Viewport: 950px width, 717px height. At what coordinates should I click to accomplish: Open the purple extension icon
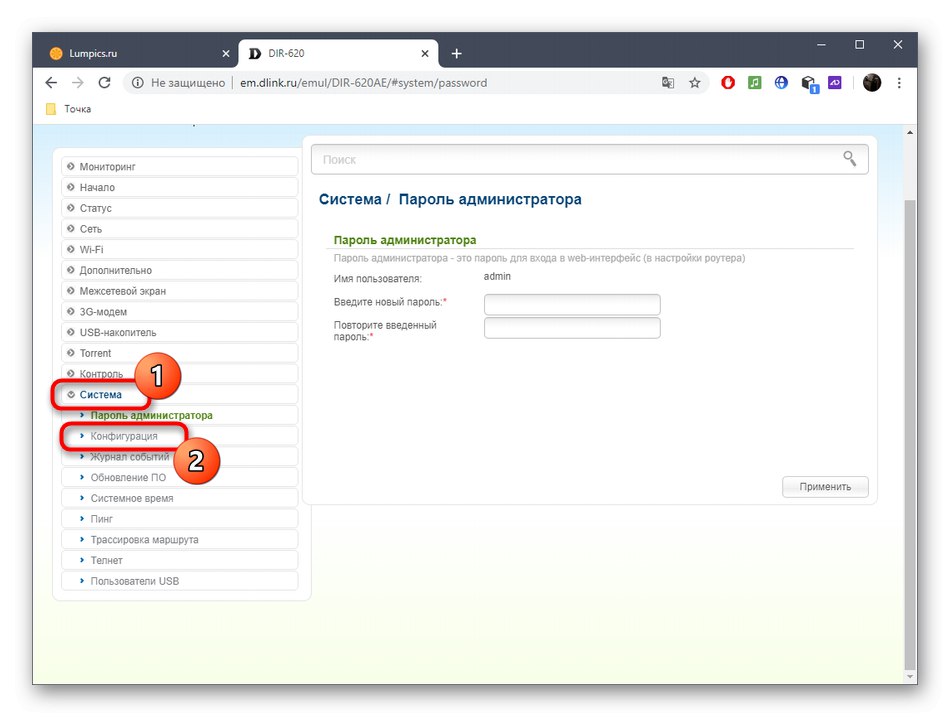(x=835, y=82)
